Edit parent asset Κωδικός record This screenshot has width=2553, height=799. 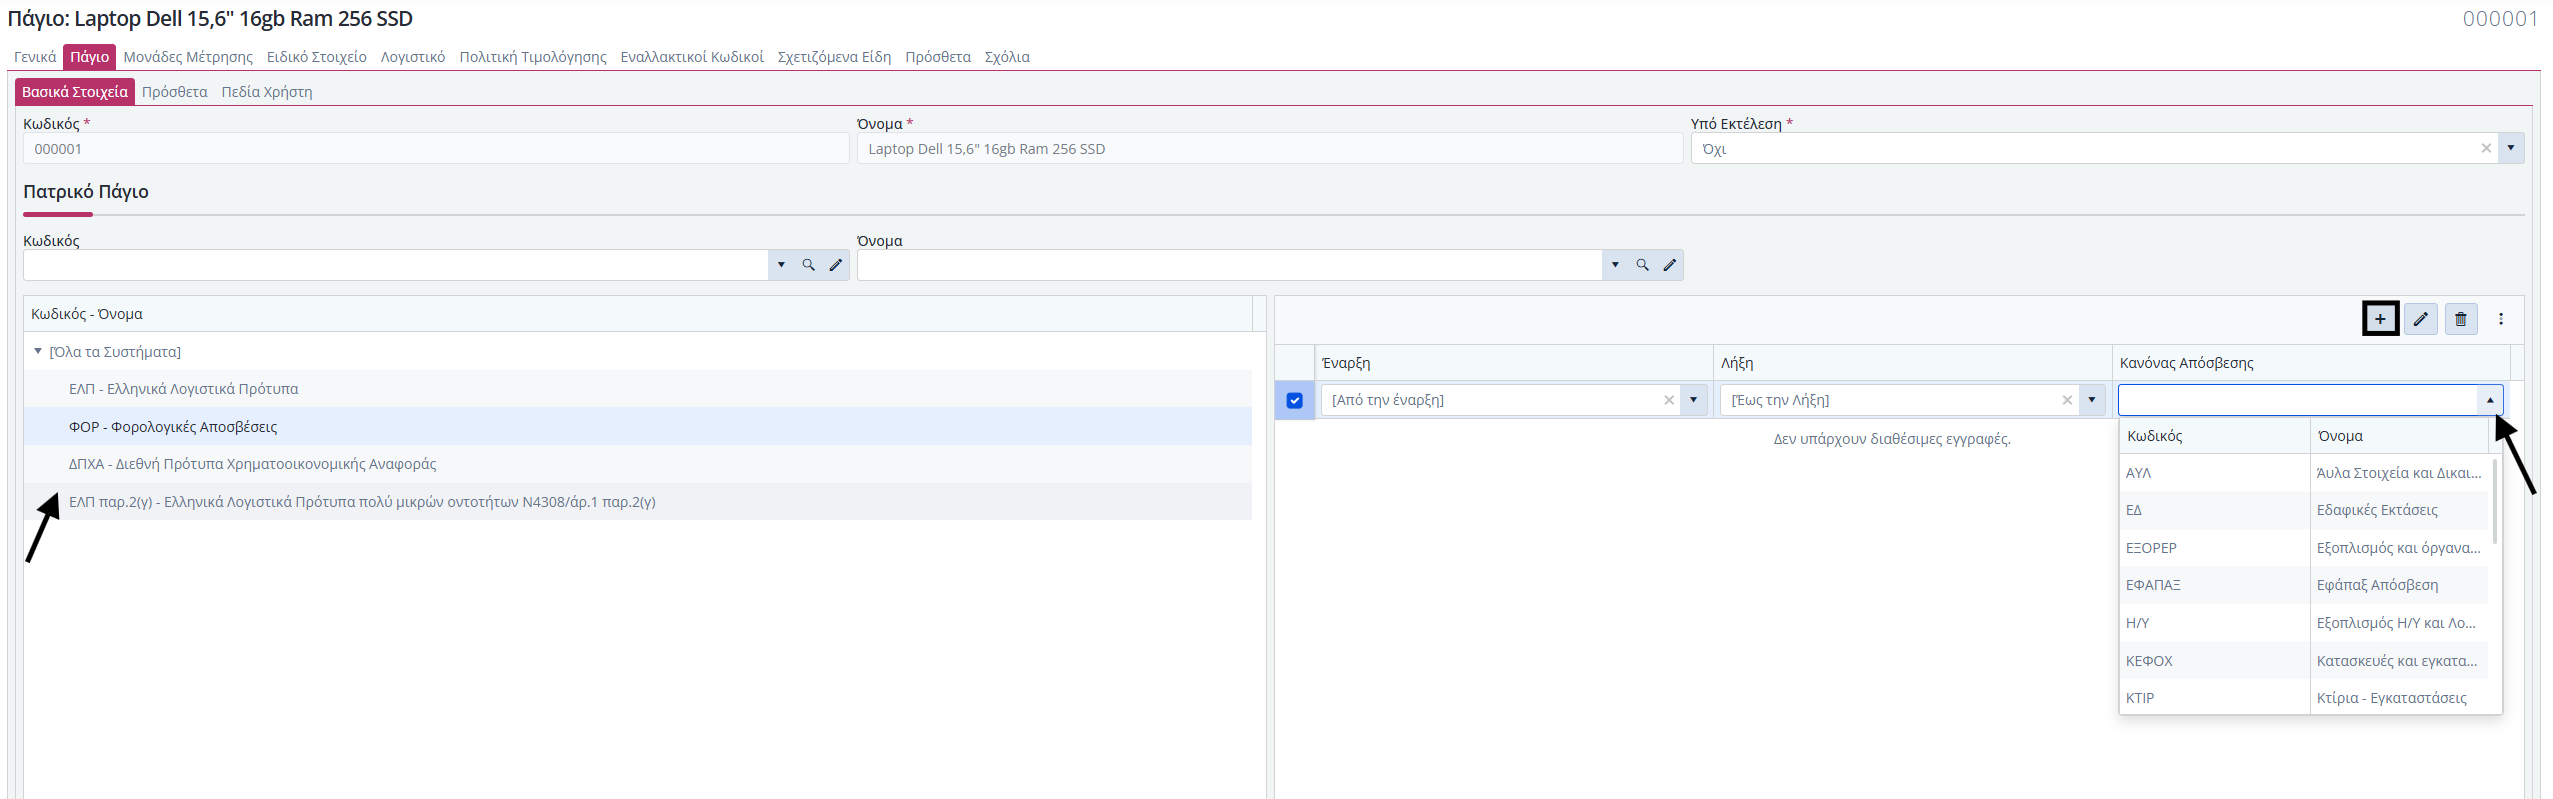[x=836, y=265]
